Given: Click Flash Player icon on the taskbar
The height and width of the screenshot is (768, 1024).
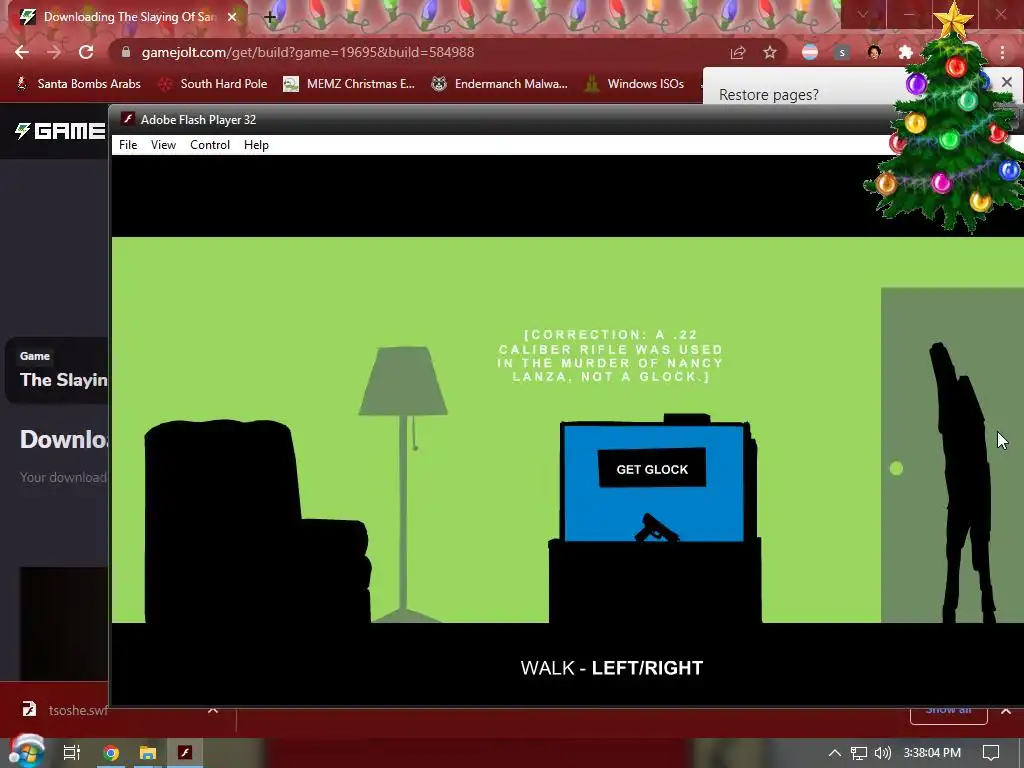Looking at the screenshot, I should coord(185,753).
